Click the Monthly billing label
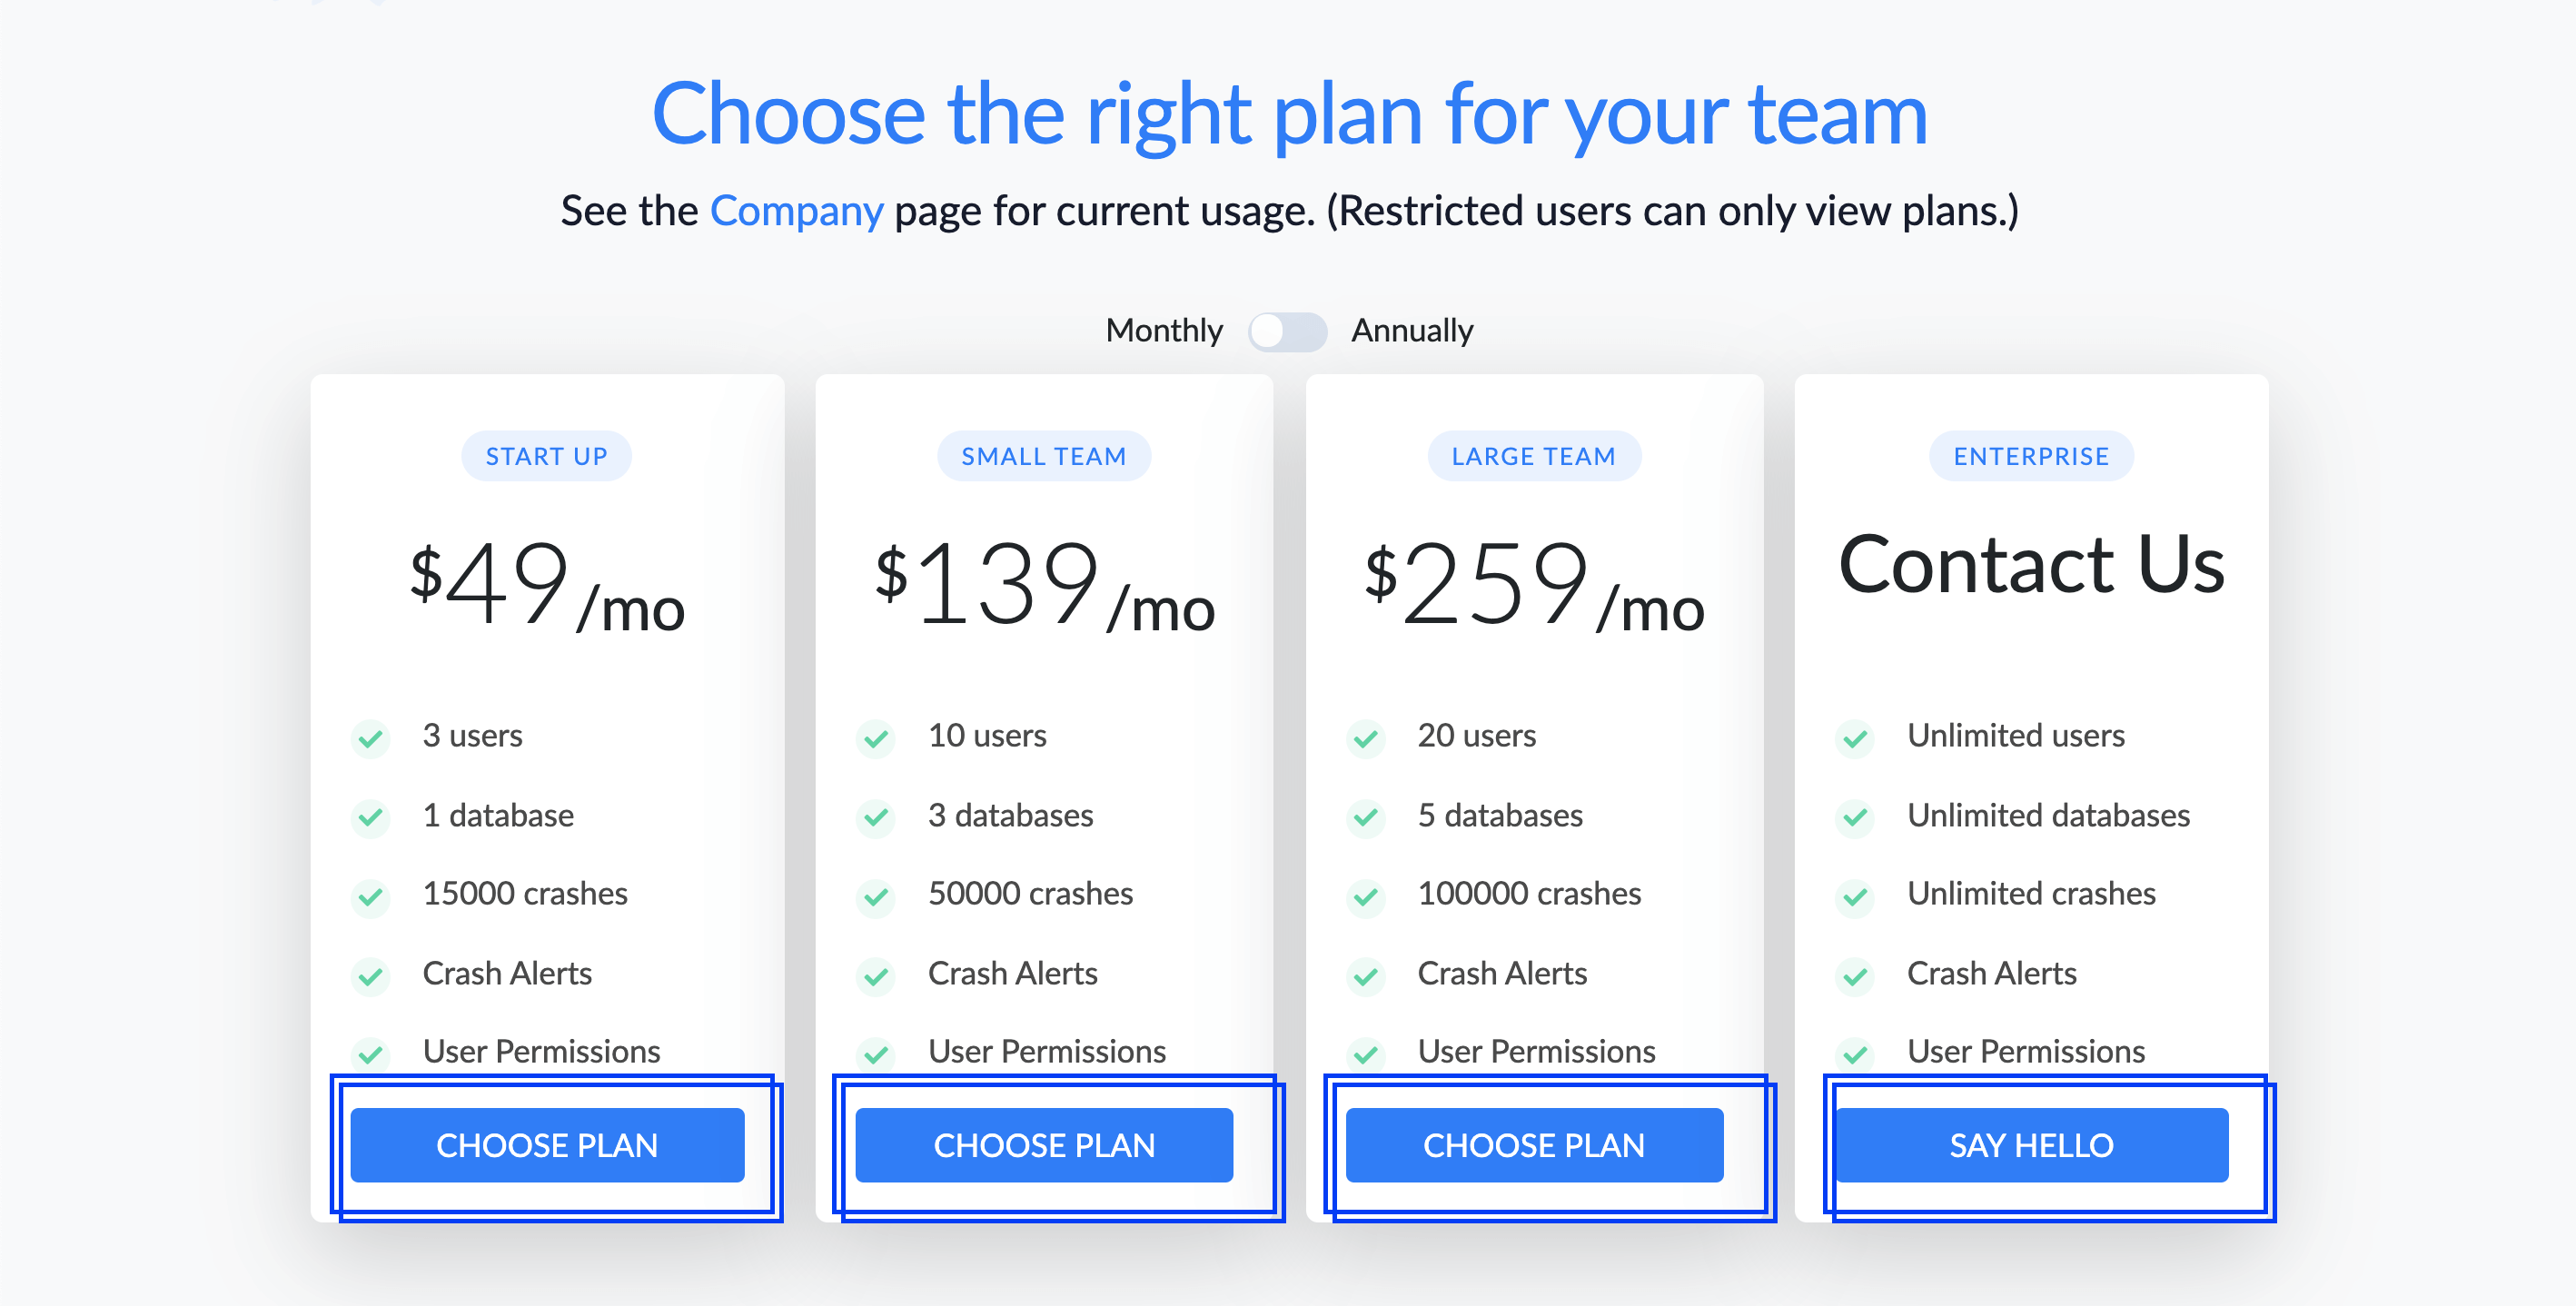Image resolution: width=2576 pixels, height=1306 pixels. 1164,330
